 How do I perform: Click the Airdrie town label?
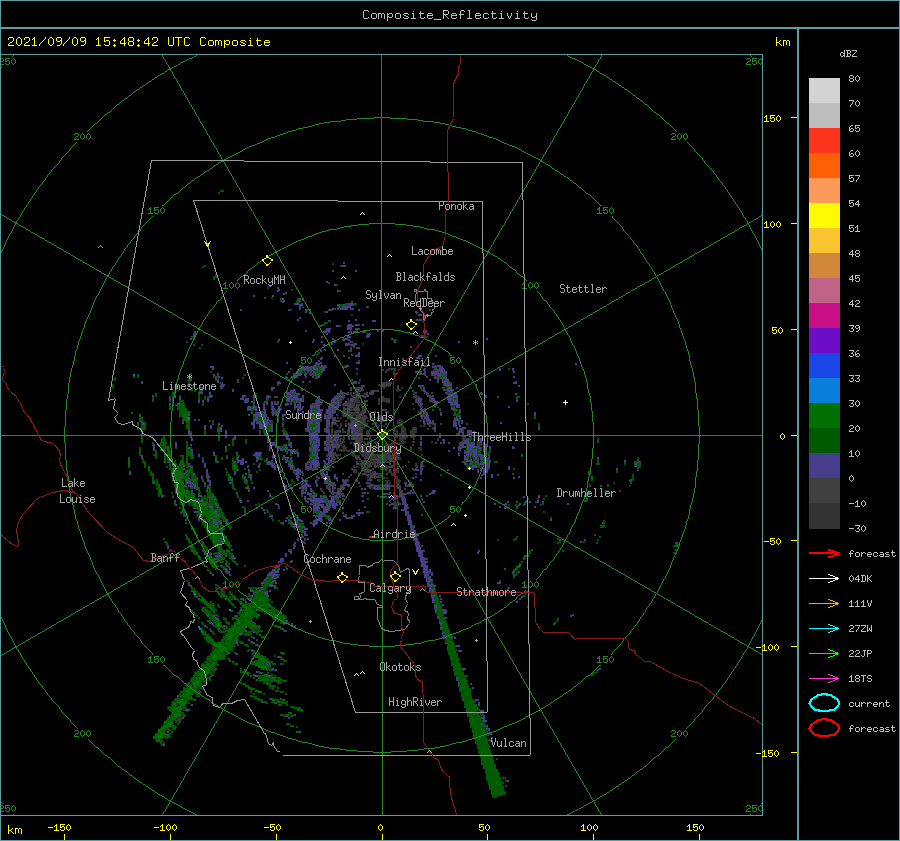coord(394,534)
